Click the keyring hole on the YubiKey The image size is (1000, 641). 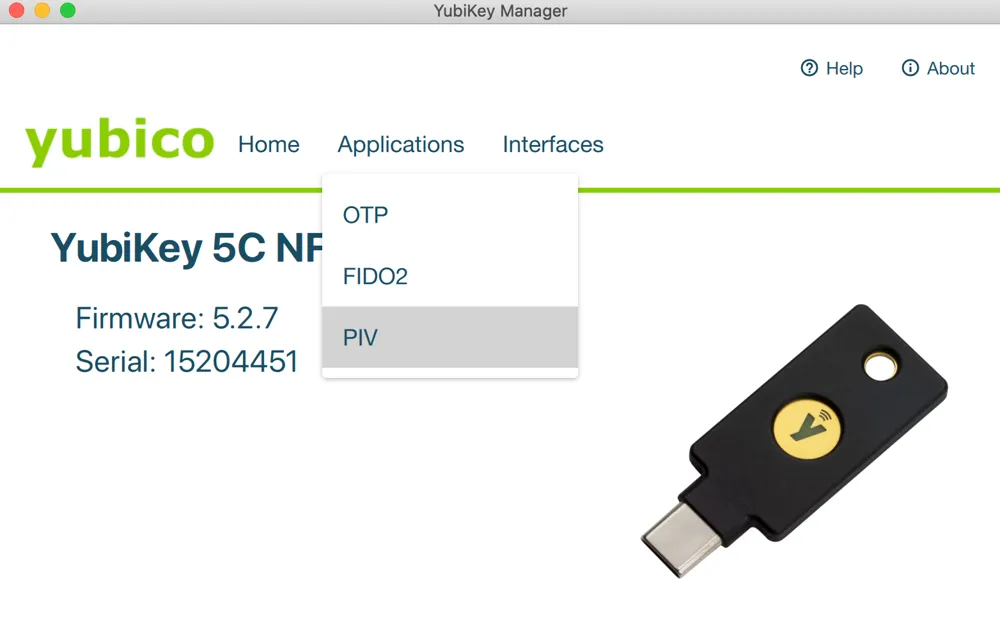pyautogui.click(x=880, y=367)
